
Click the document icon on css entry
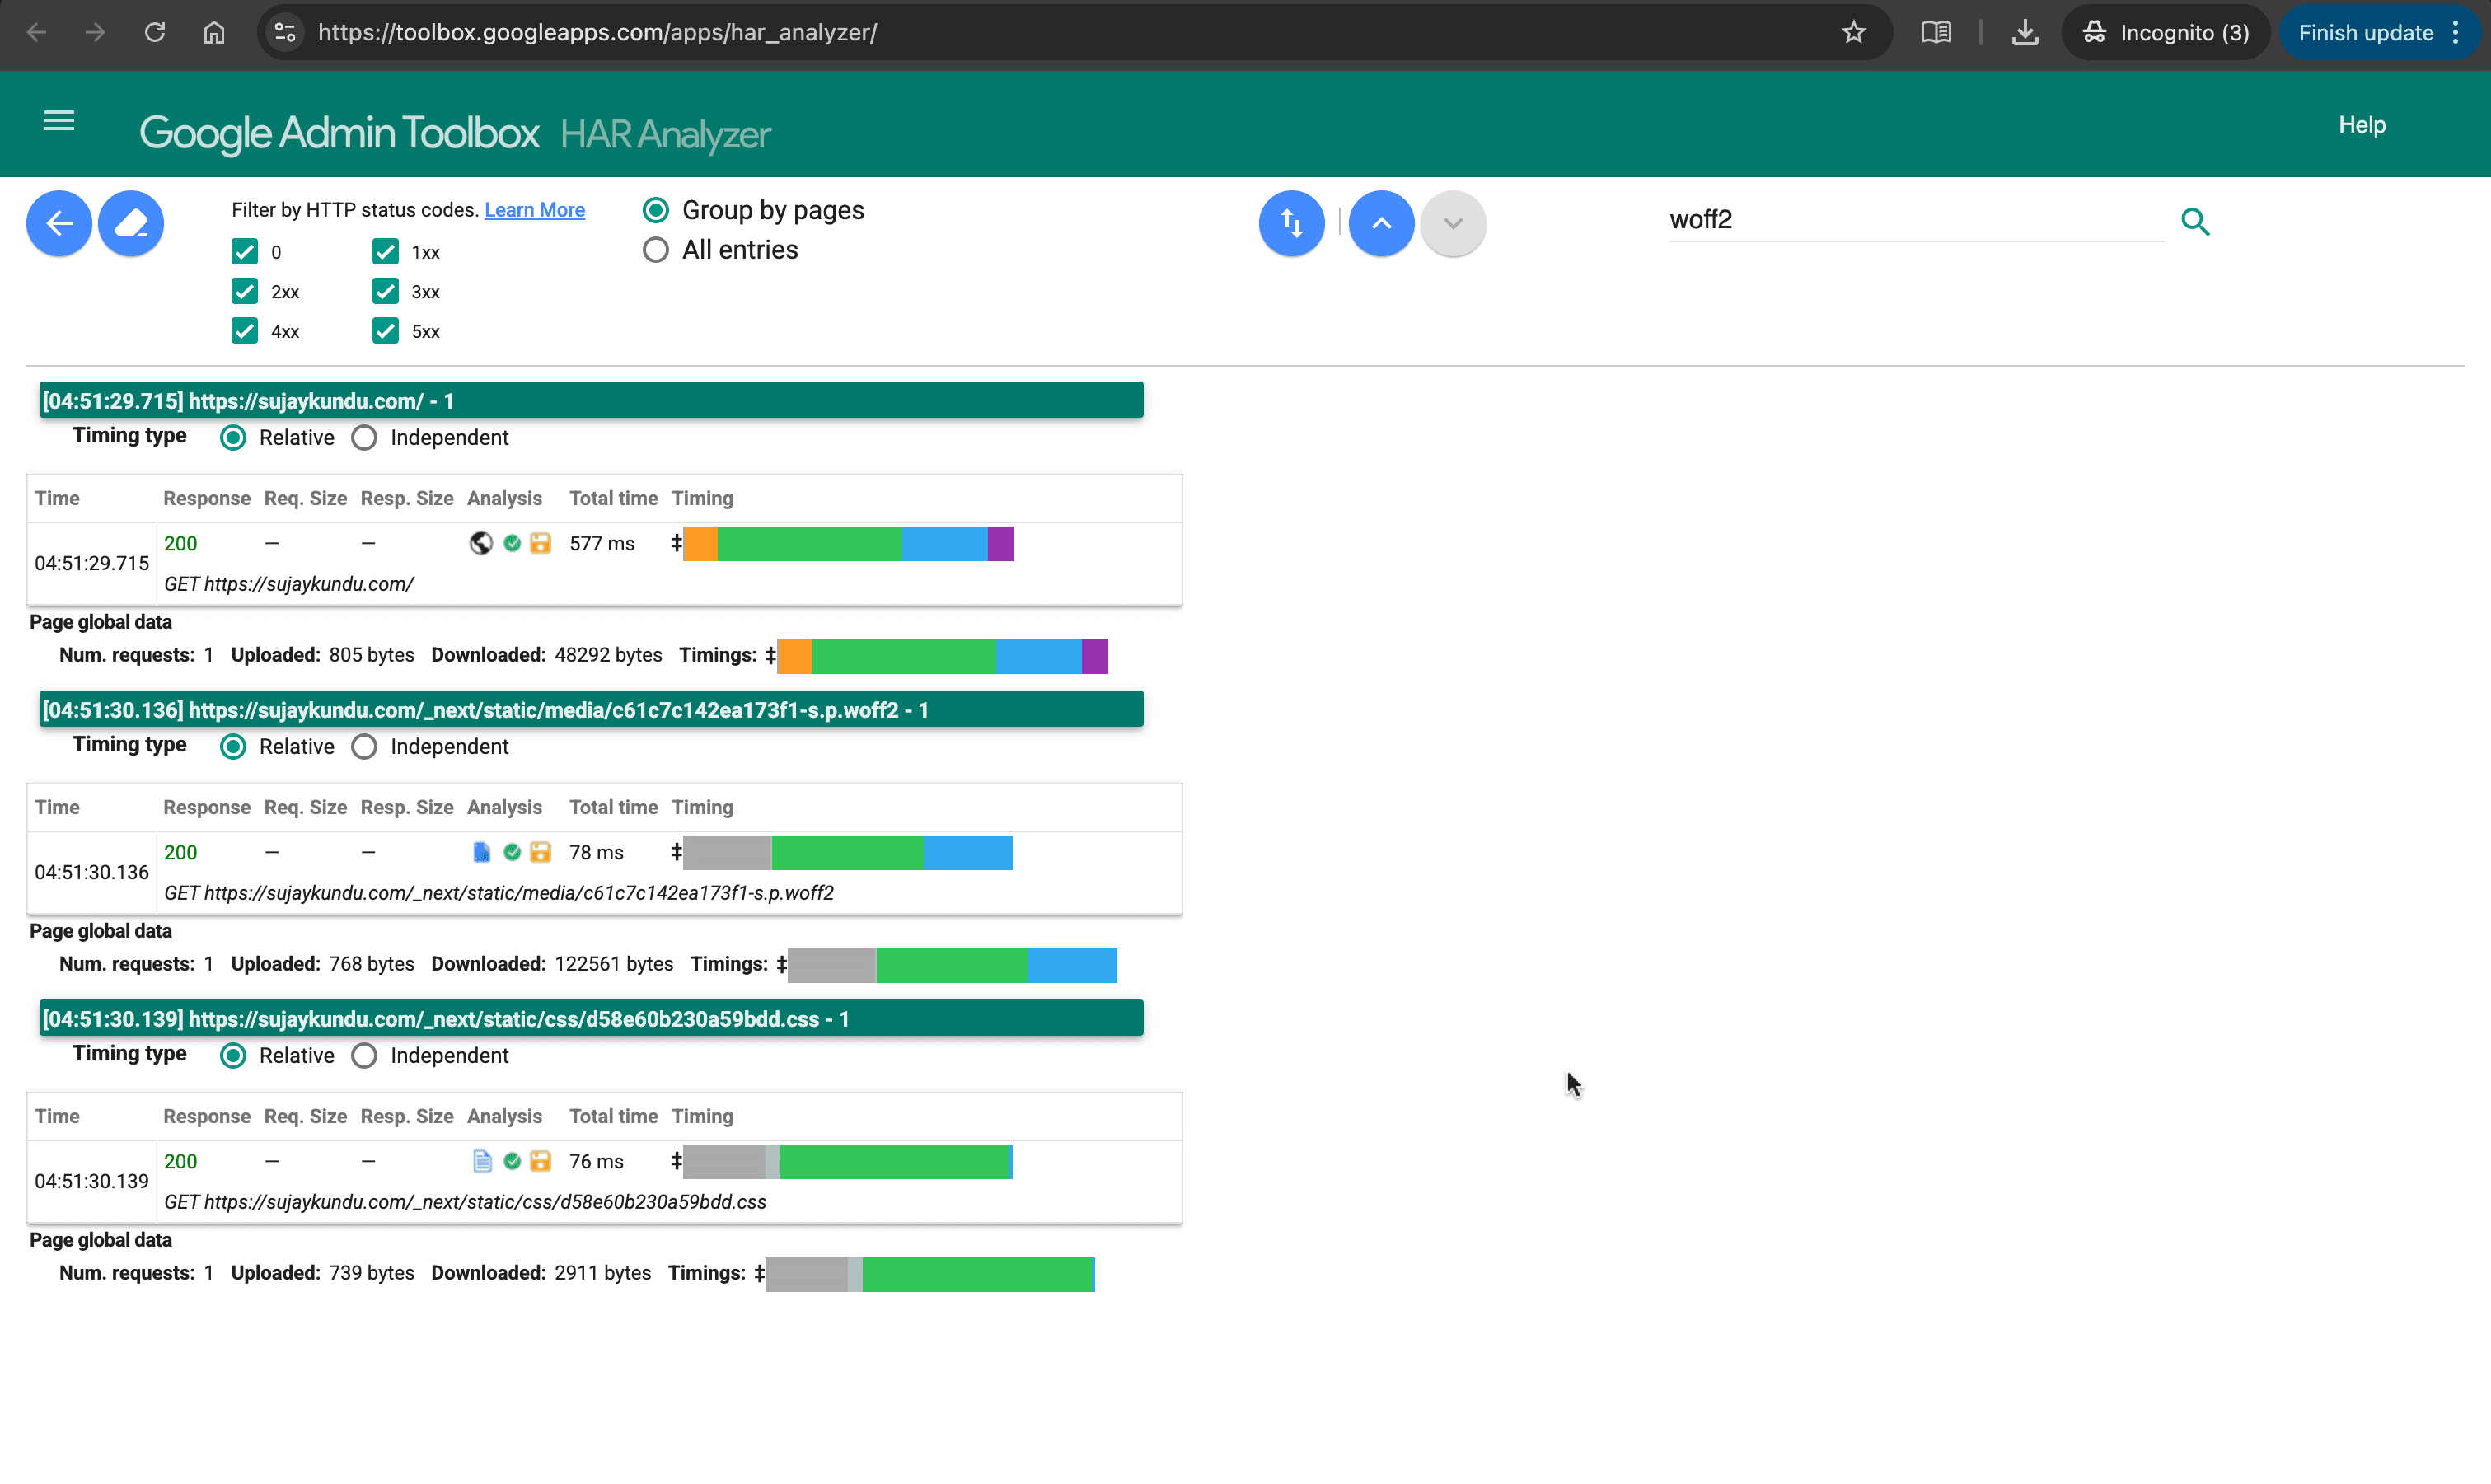[482, 1161]
